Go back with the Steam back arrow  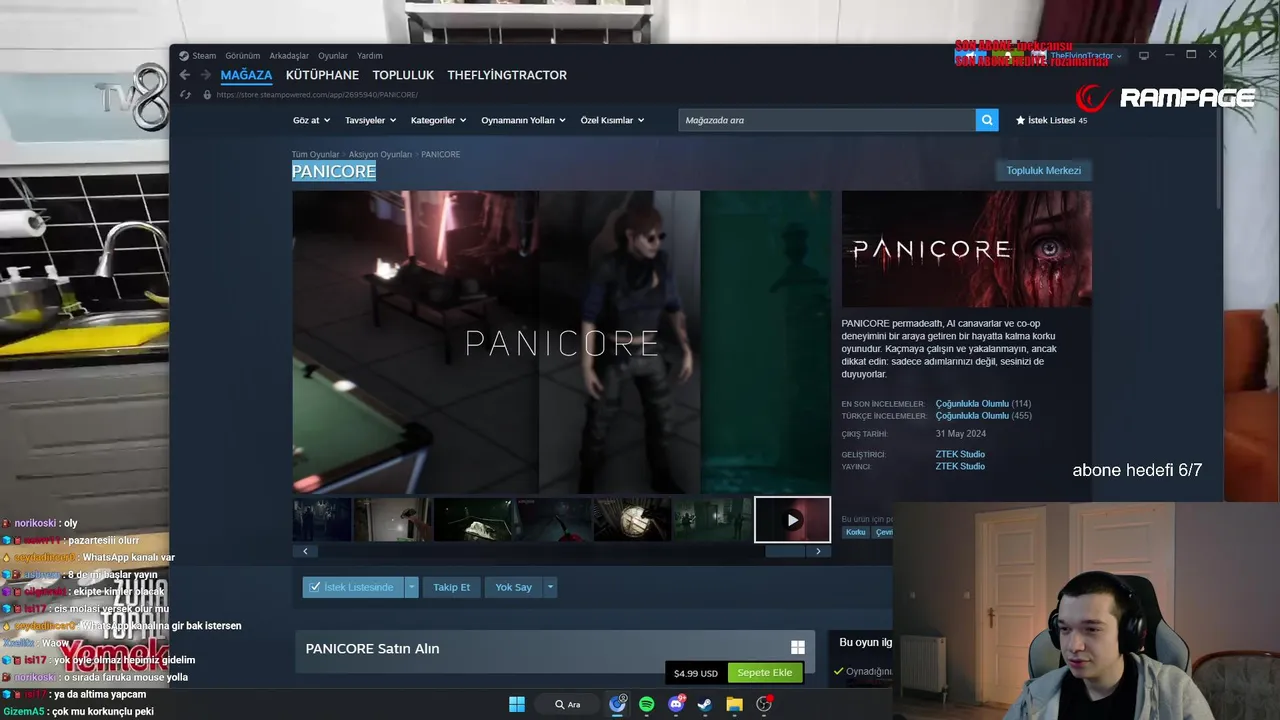click(185, 75)
